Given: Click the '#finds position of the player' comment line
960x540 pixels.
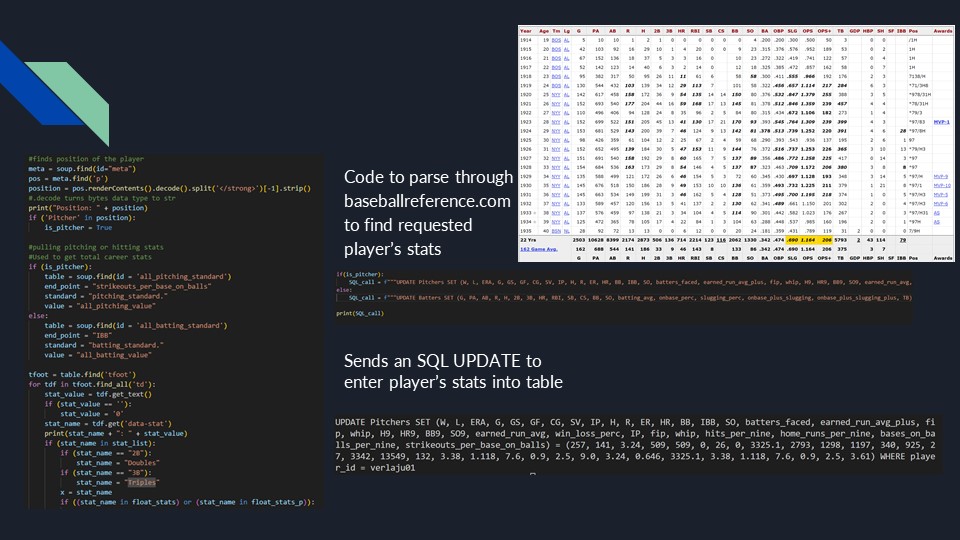Looking at the screenshot, I should [86, 159].
